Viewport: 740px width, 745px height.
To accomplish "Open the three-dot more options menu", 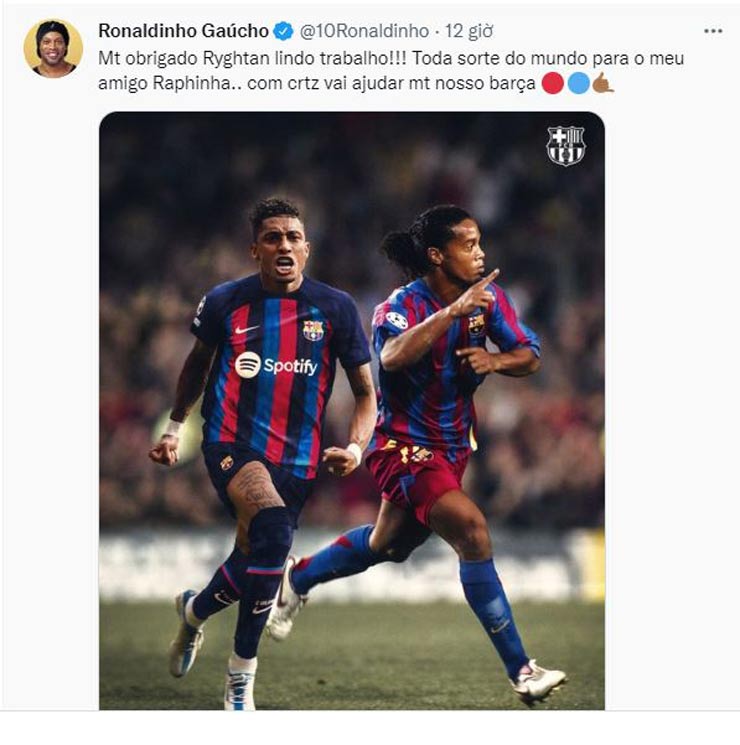I will click(713, 31).
